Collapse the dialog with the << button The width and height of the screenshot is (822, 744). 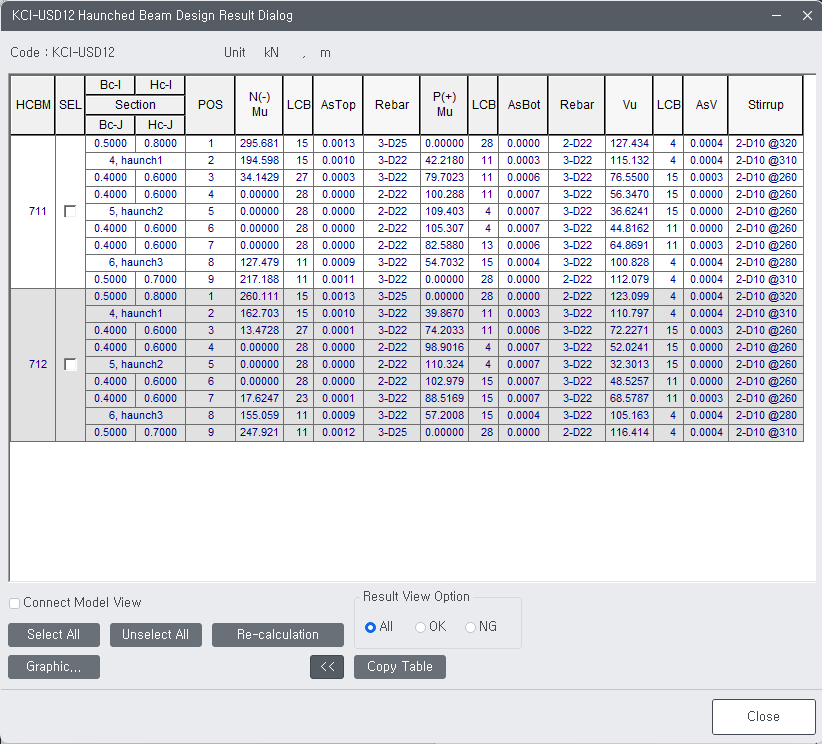pyautogui.click(x=327, y=667)
